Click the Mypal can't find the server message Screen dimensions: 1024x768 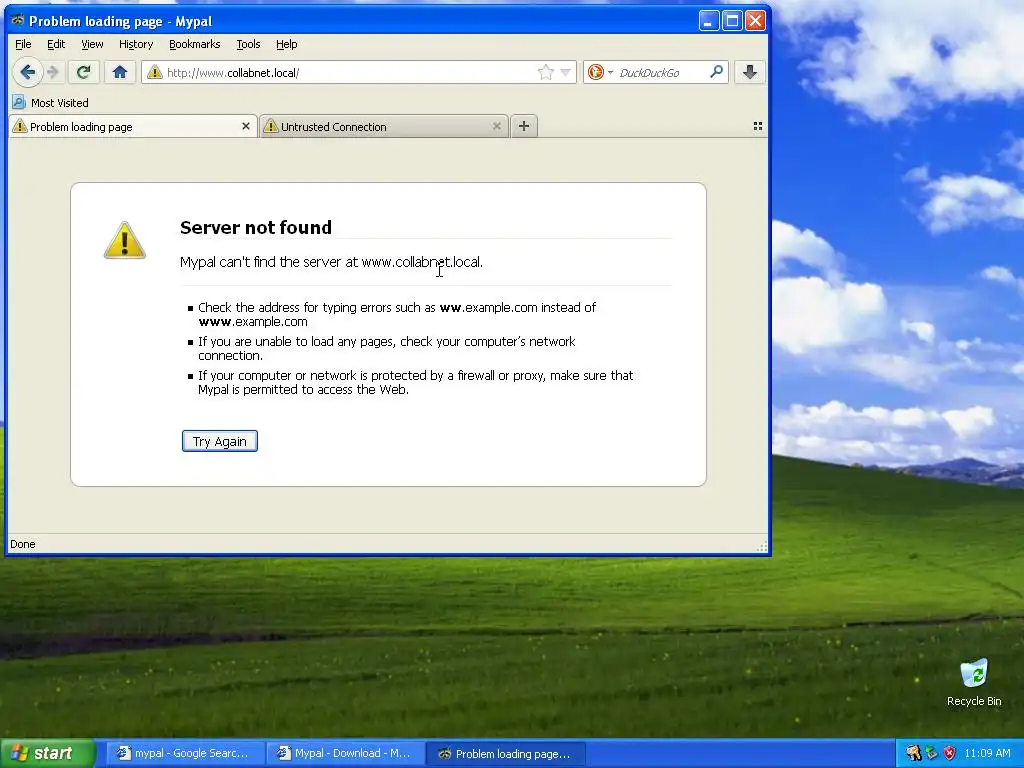[331, 262]
